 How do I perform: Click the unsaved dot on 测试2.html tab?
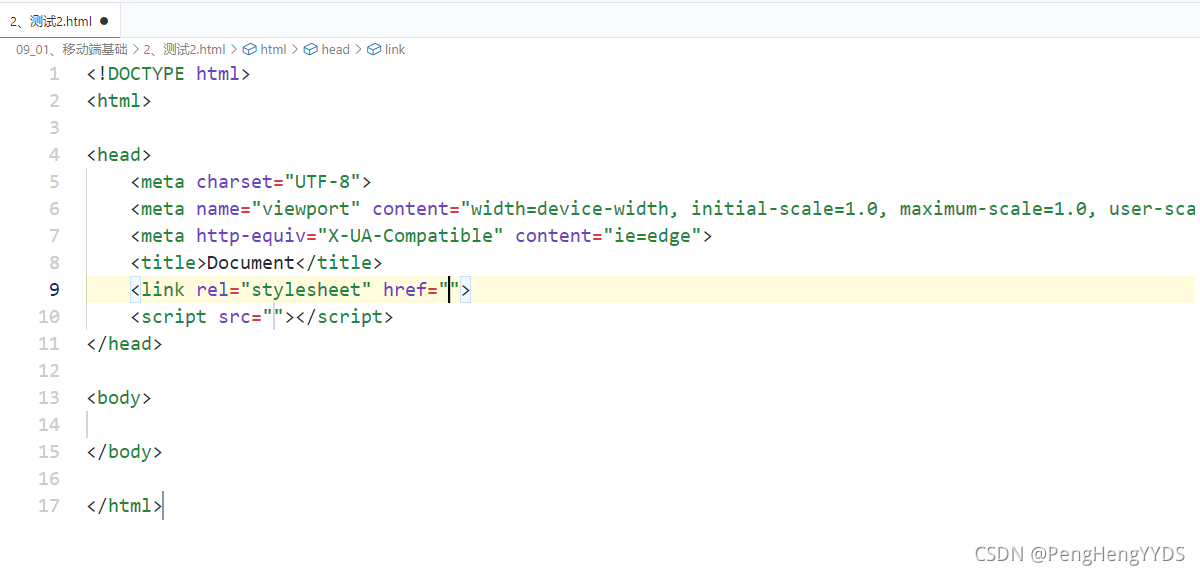104,20
